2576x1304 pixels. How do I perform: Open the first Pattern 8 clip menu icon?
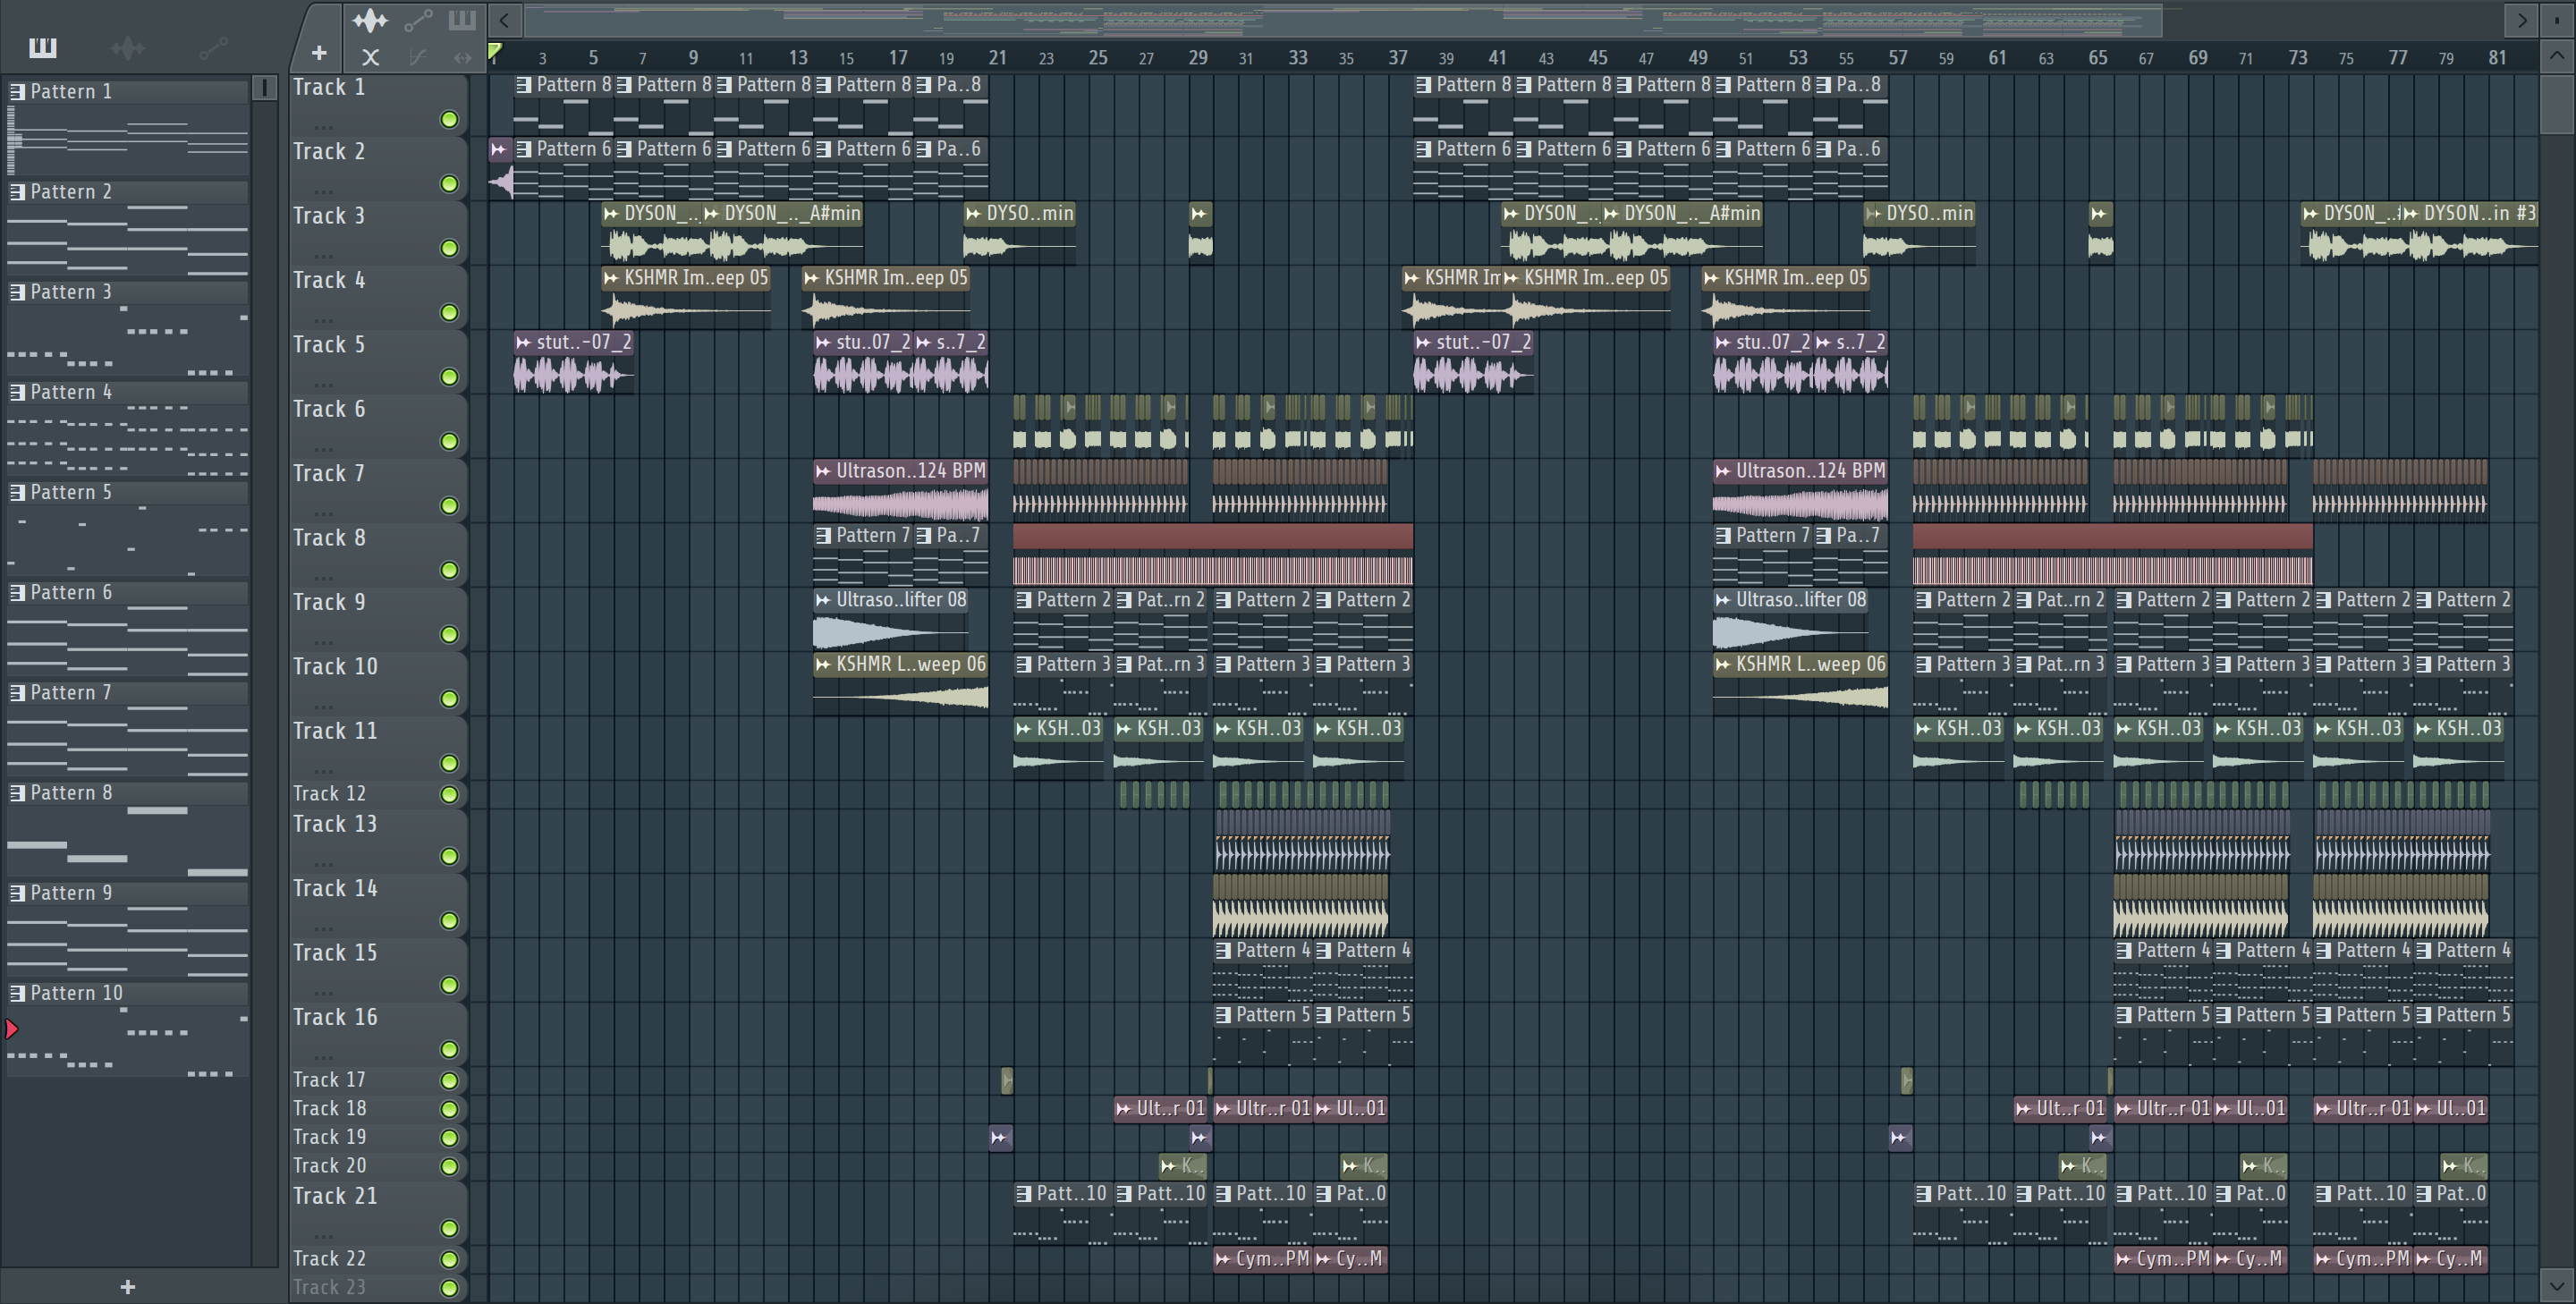tap(524, 85)
